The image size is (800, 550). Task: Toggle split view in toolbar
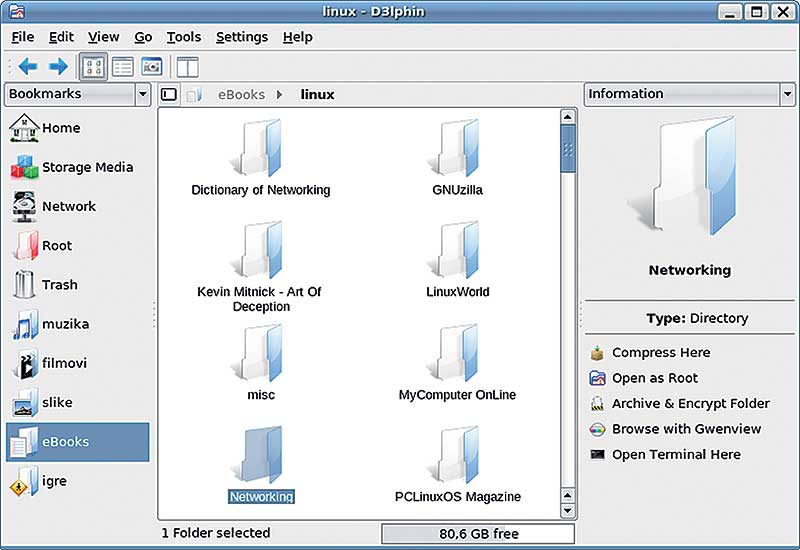click(x=187, y=67)
